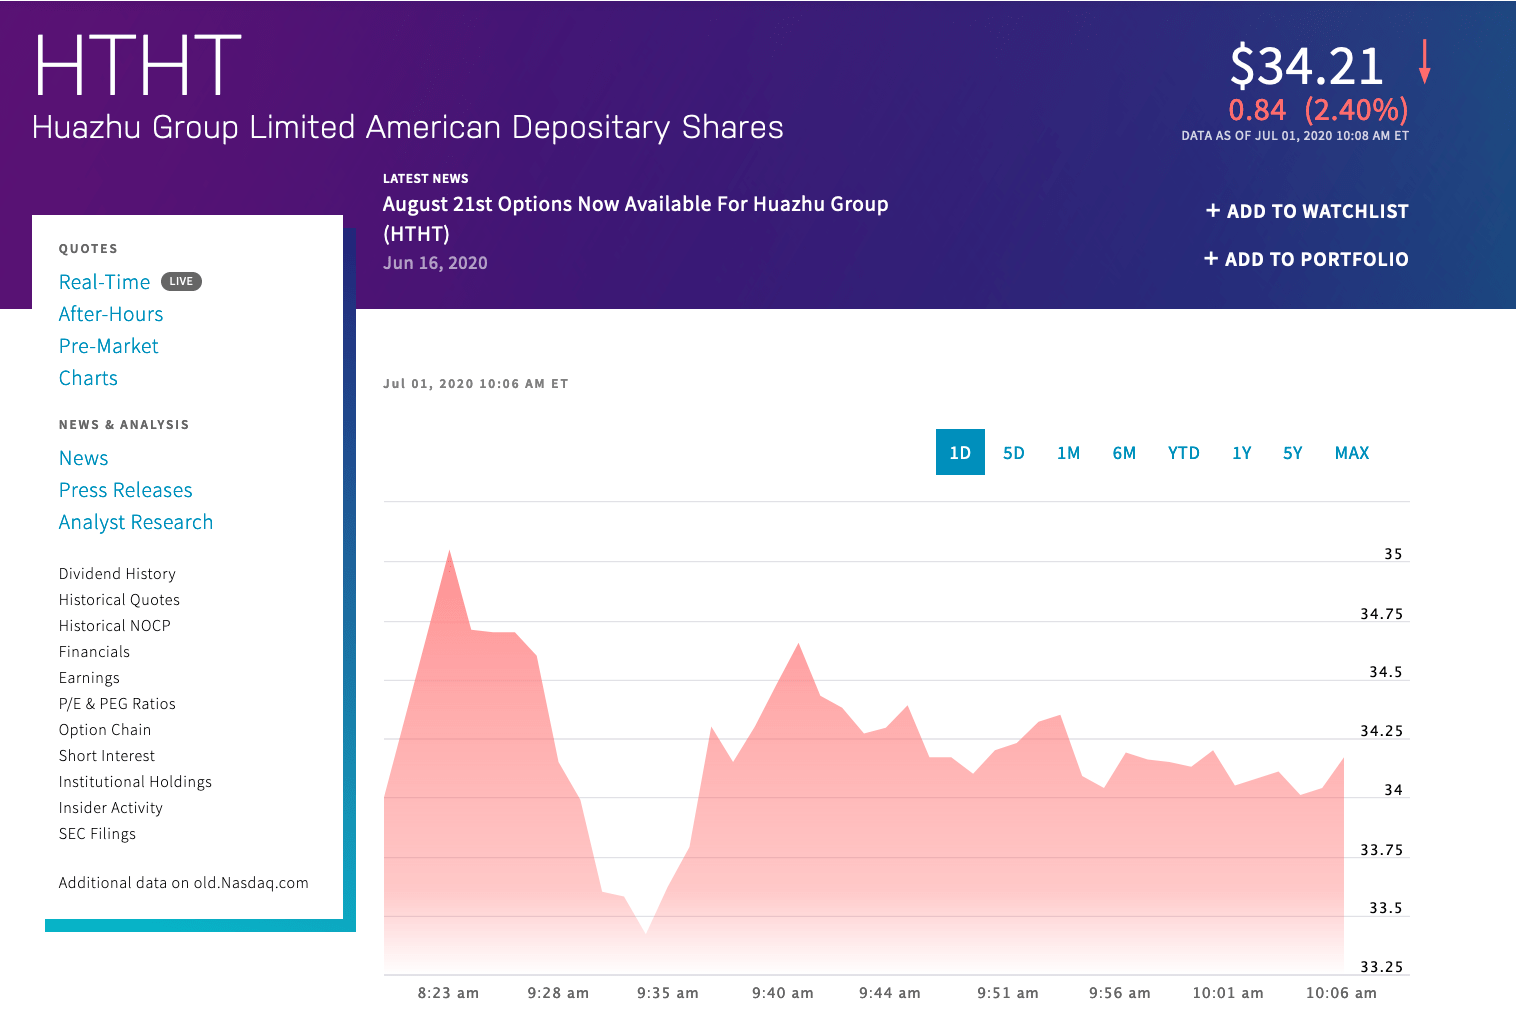Click the Huazhu Group Limited company name
Screen dimensions: 1516x1032
pos(408,128)
